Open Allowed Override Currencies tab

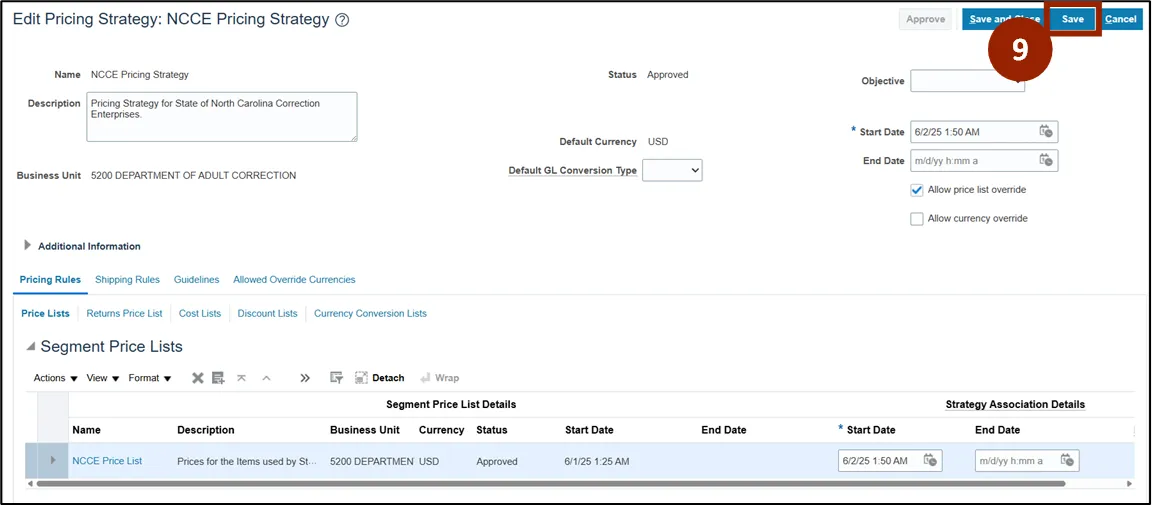point(294,280)
